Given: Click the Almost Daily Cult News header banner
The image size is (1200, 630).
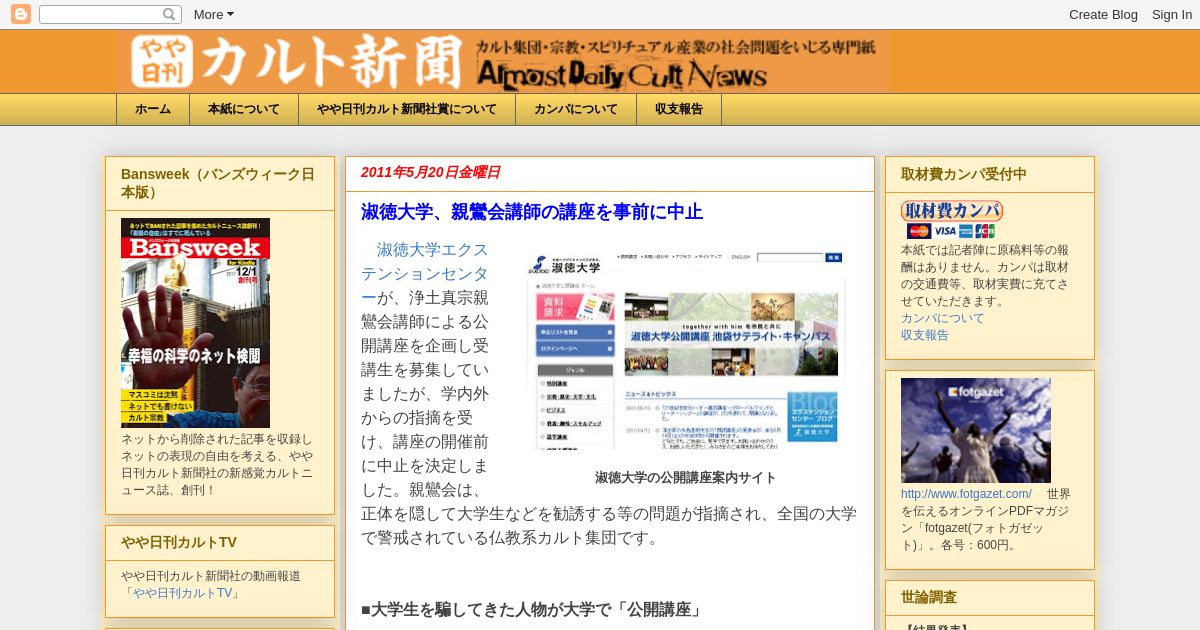Looking at the screenshot, I should coord(502,62).
